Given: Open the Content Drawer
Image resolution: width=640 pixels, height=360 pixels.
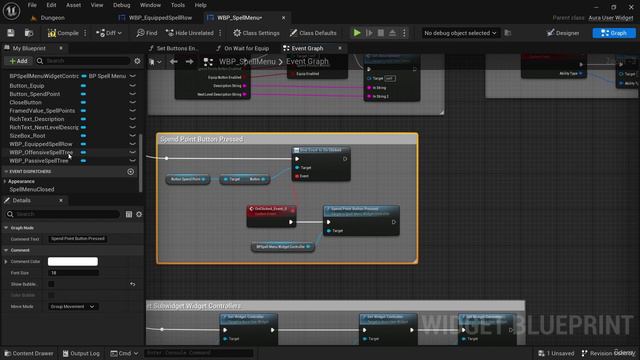Looking at the screenshot, I should click(29, 353).
